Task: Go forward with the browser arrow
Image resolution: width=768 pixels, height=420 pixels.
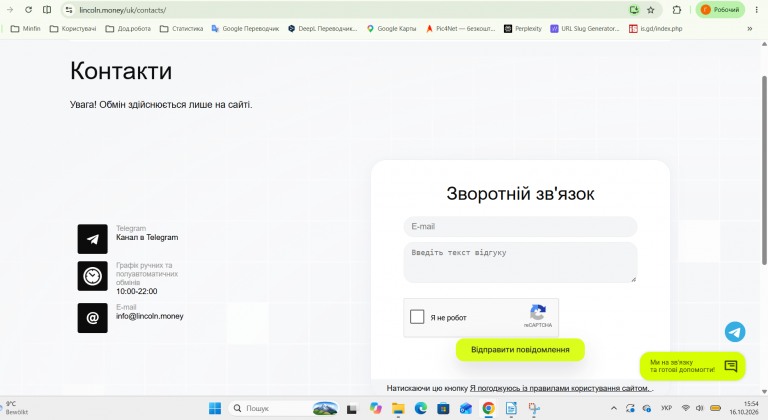Action: 10,10
